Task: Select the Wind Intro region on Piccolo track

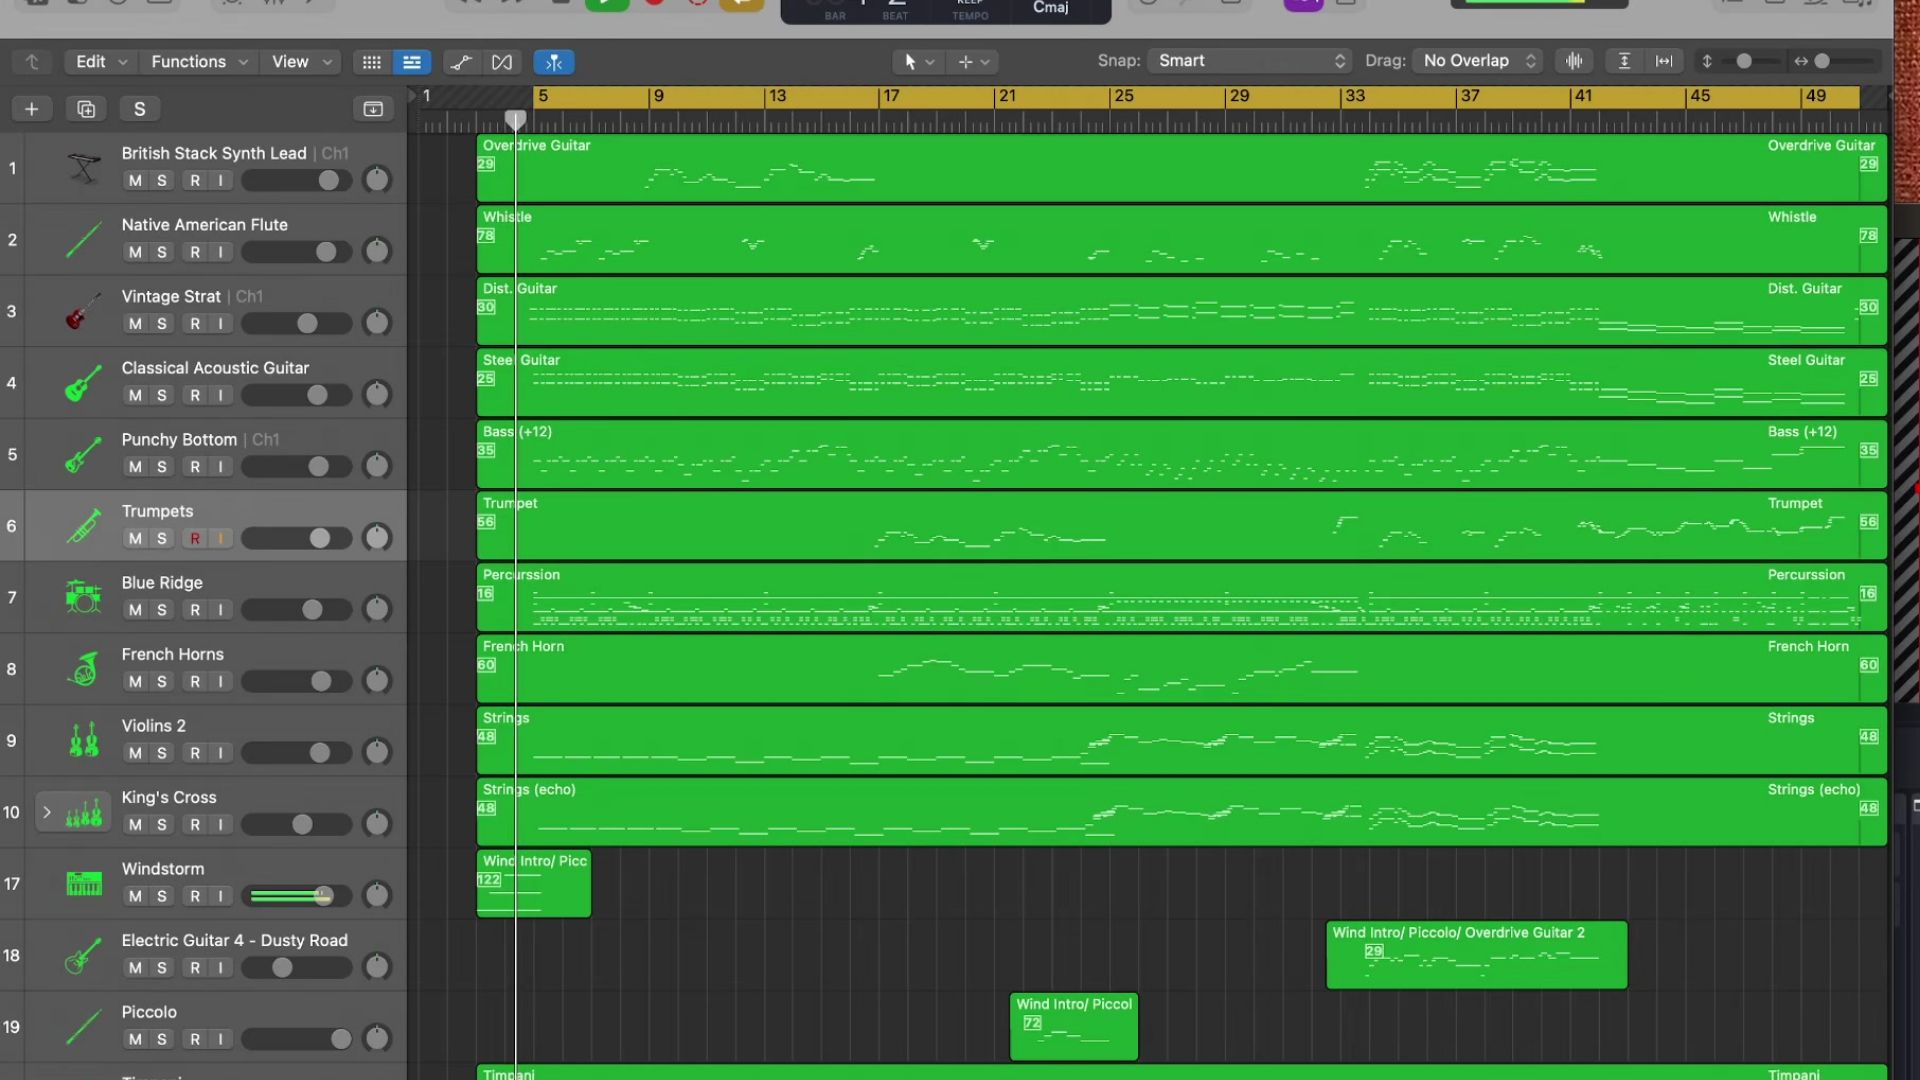Action: [x=1074, y=1027]
